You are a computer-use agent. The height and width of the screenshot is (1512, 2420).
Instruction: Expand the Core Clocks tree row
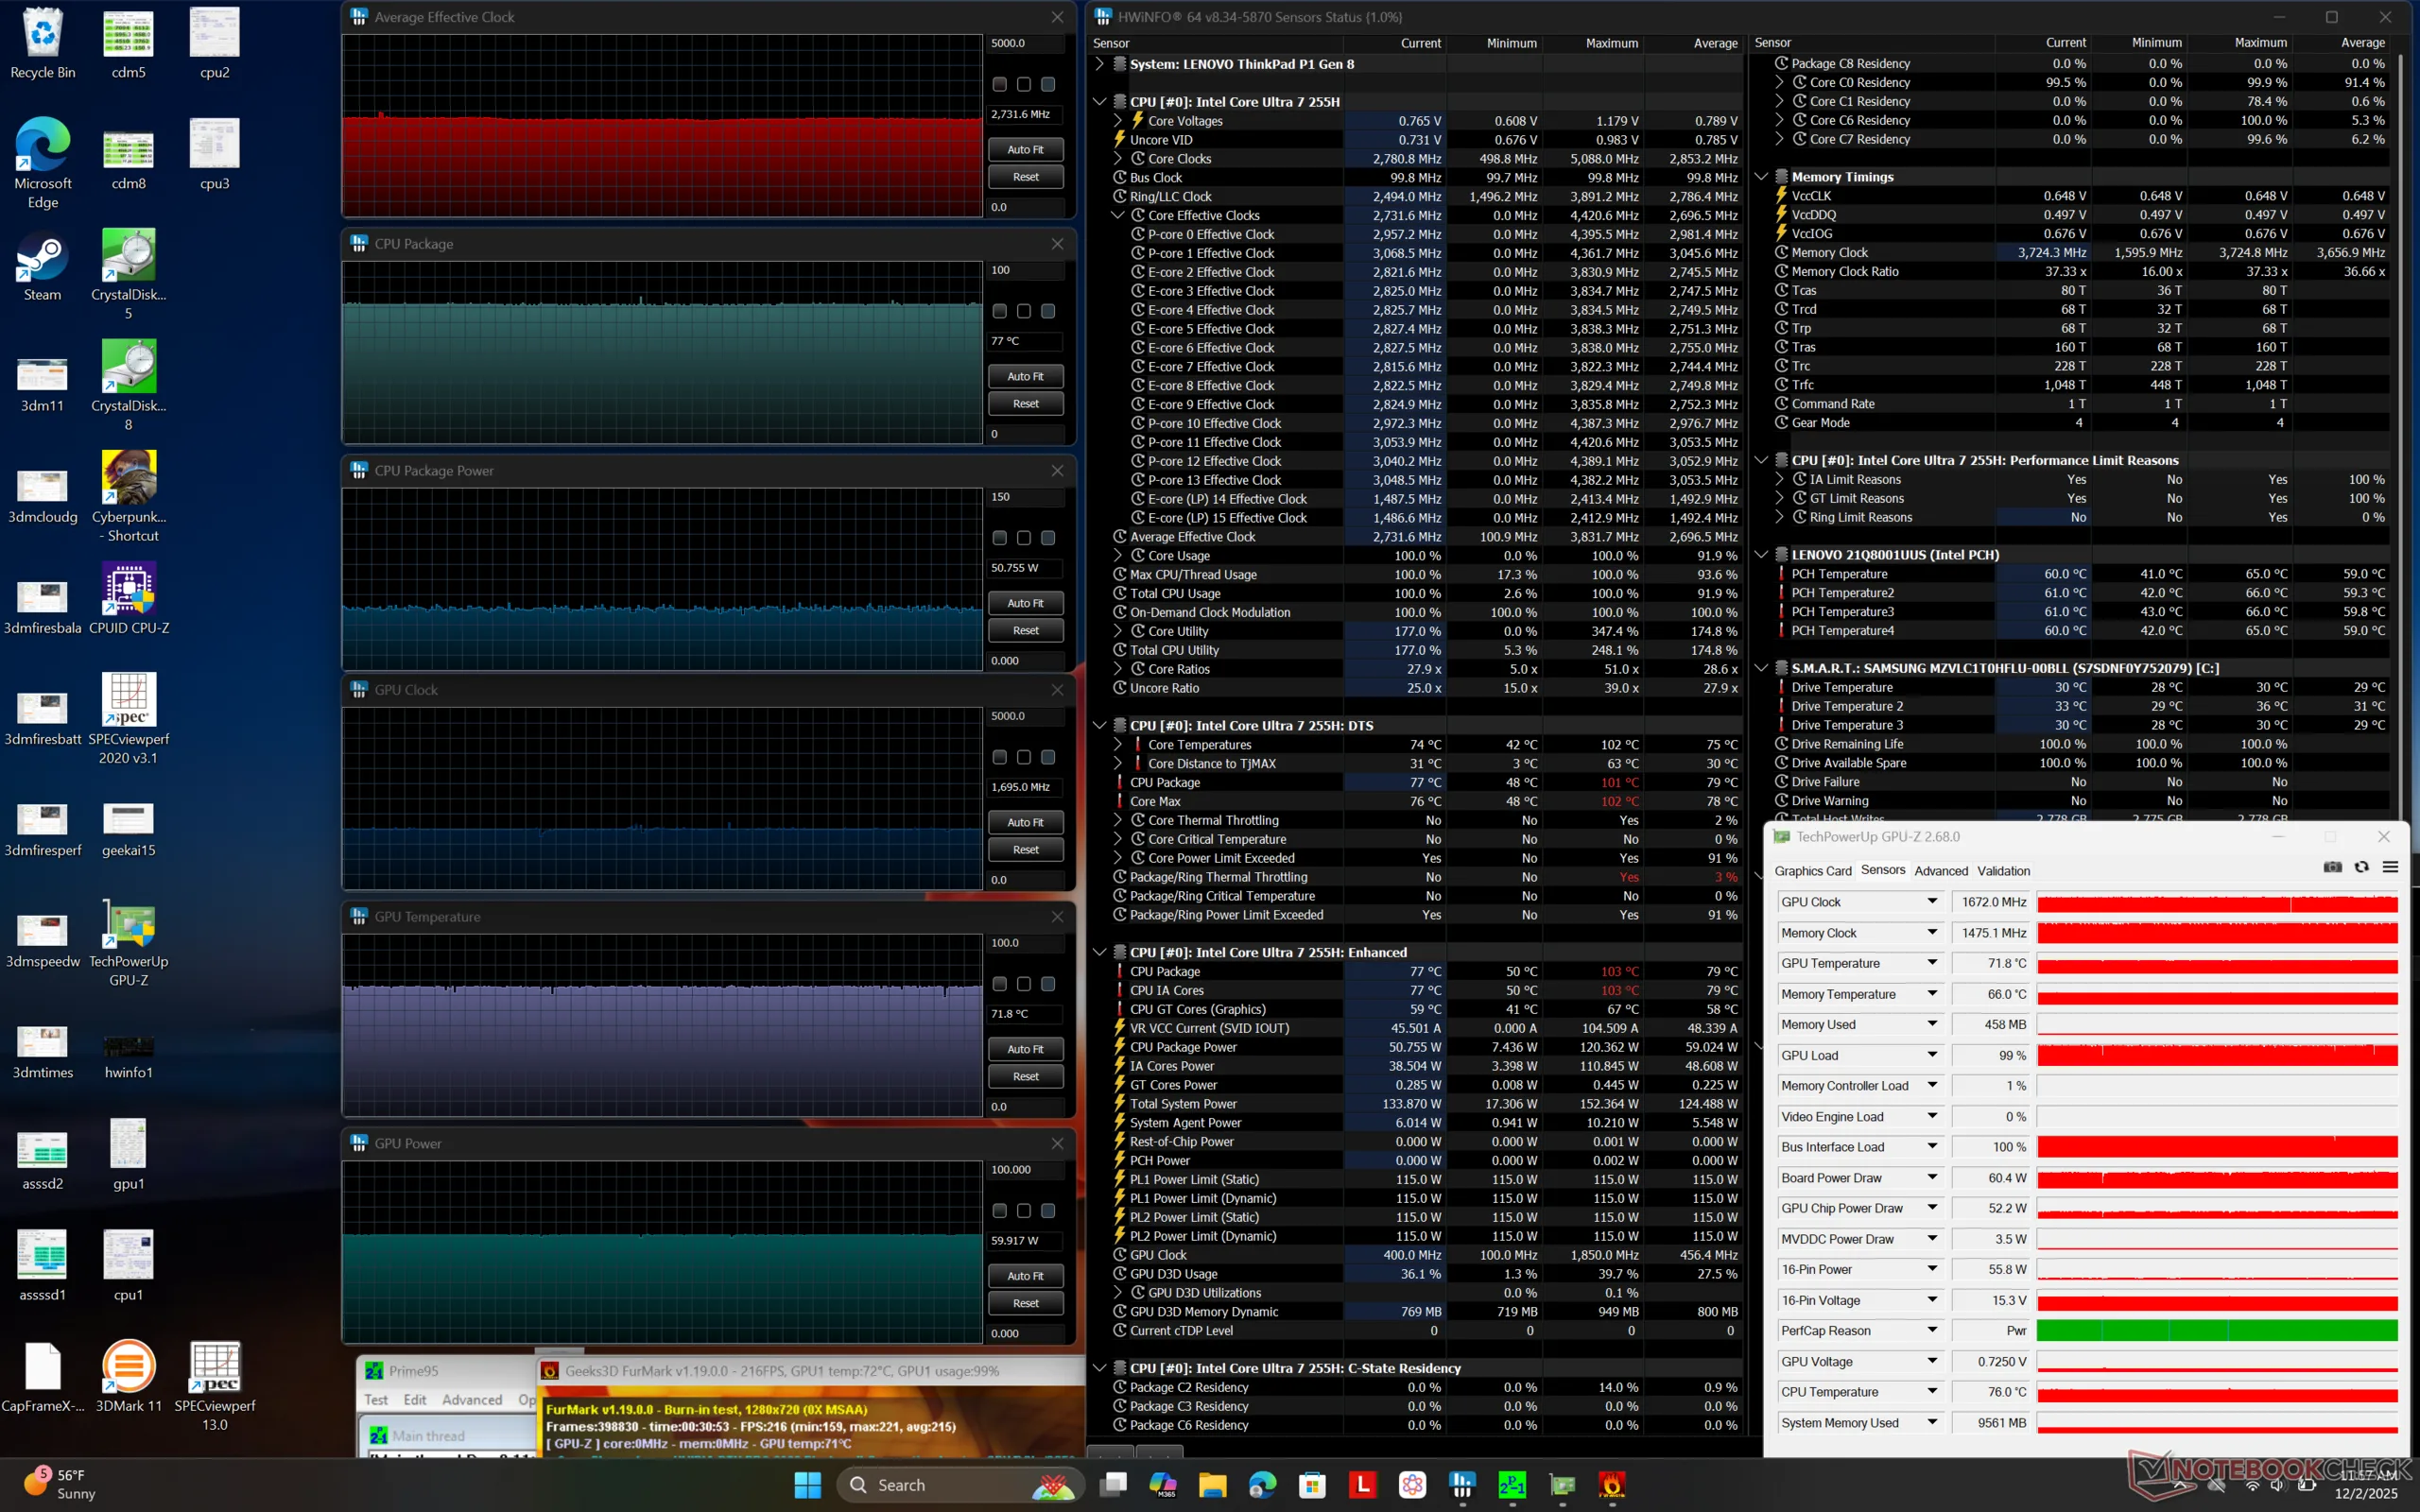pos(1118,159)
